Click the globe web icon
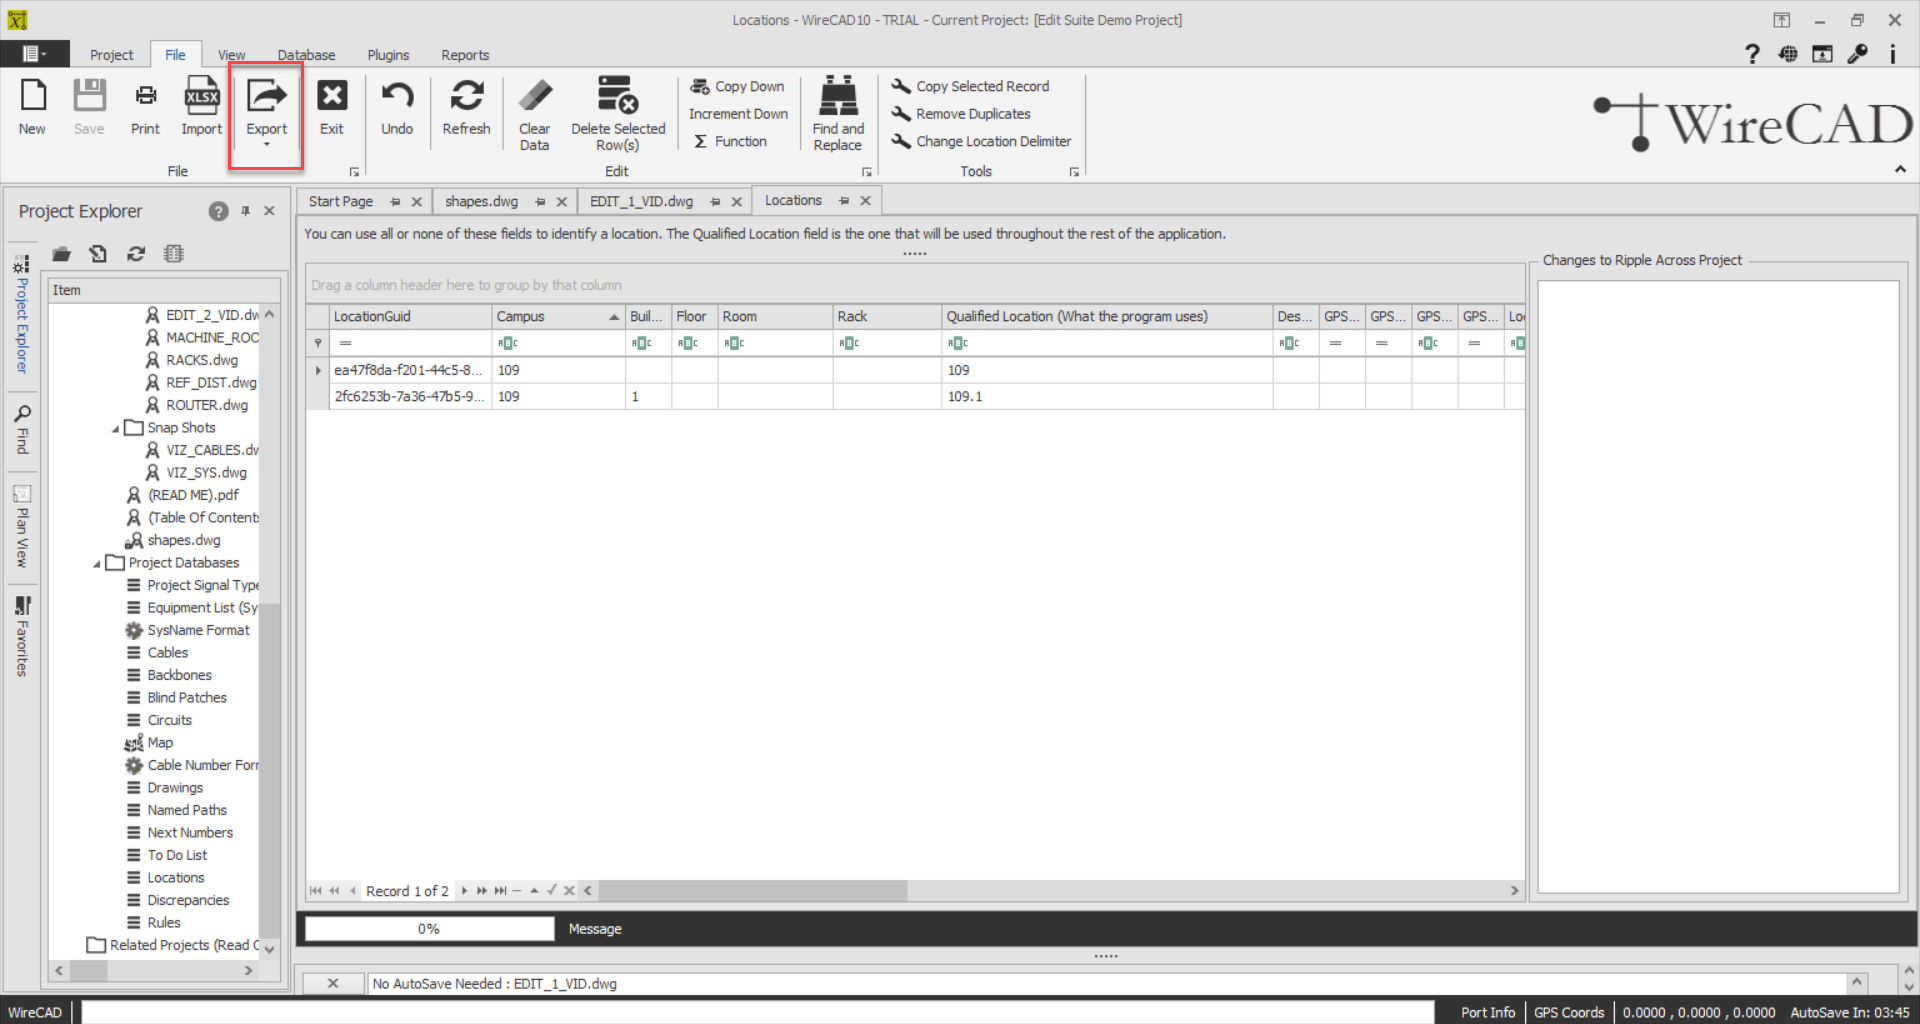 point(1788,54)
